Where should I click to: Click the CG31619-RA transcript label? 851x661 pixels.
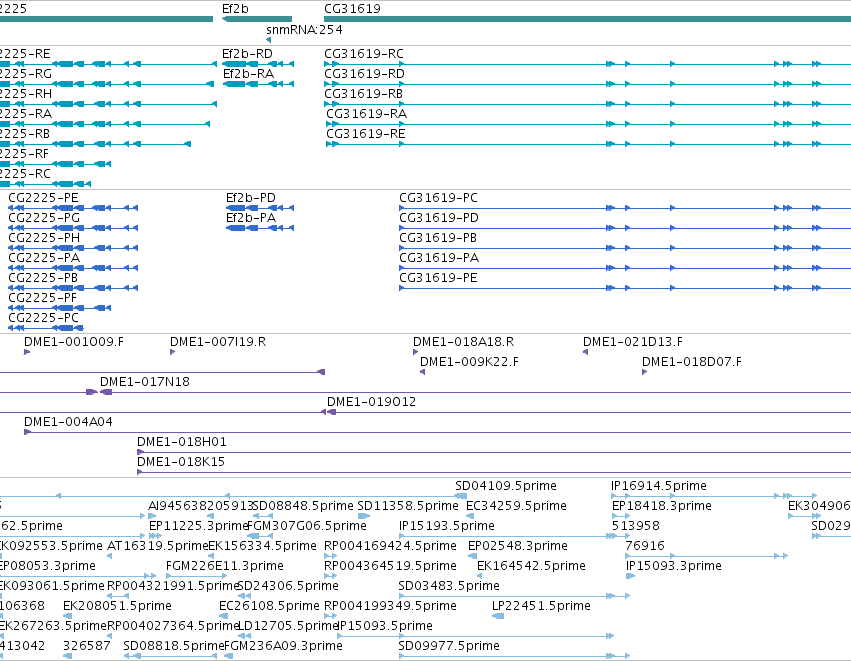[x=366, y=114]
